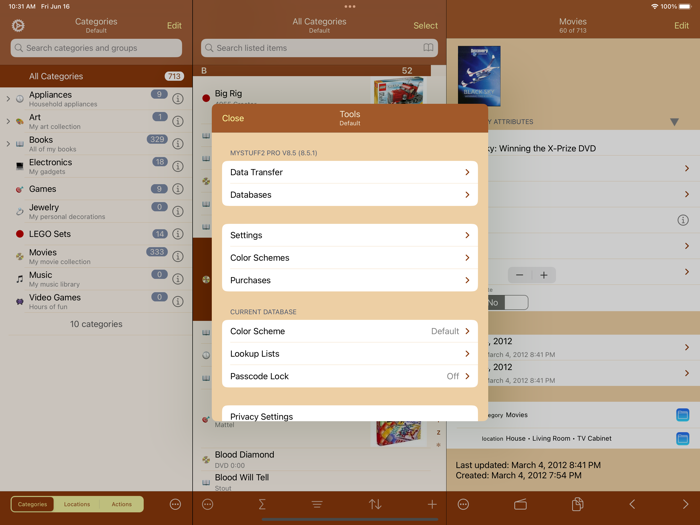Select Video Games category
Image resolution: width=700 pixels, height=525 pixels.
(96, 301)
